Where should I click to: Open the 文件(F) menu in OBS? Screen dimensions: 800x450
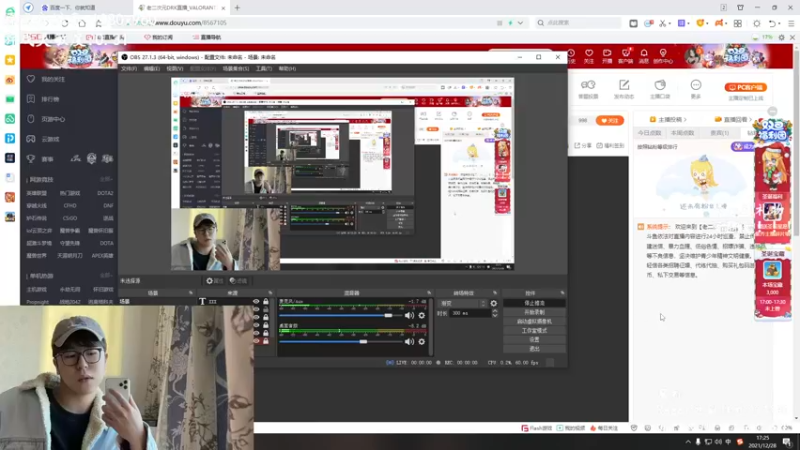[129, 68]
